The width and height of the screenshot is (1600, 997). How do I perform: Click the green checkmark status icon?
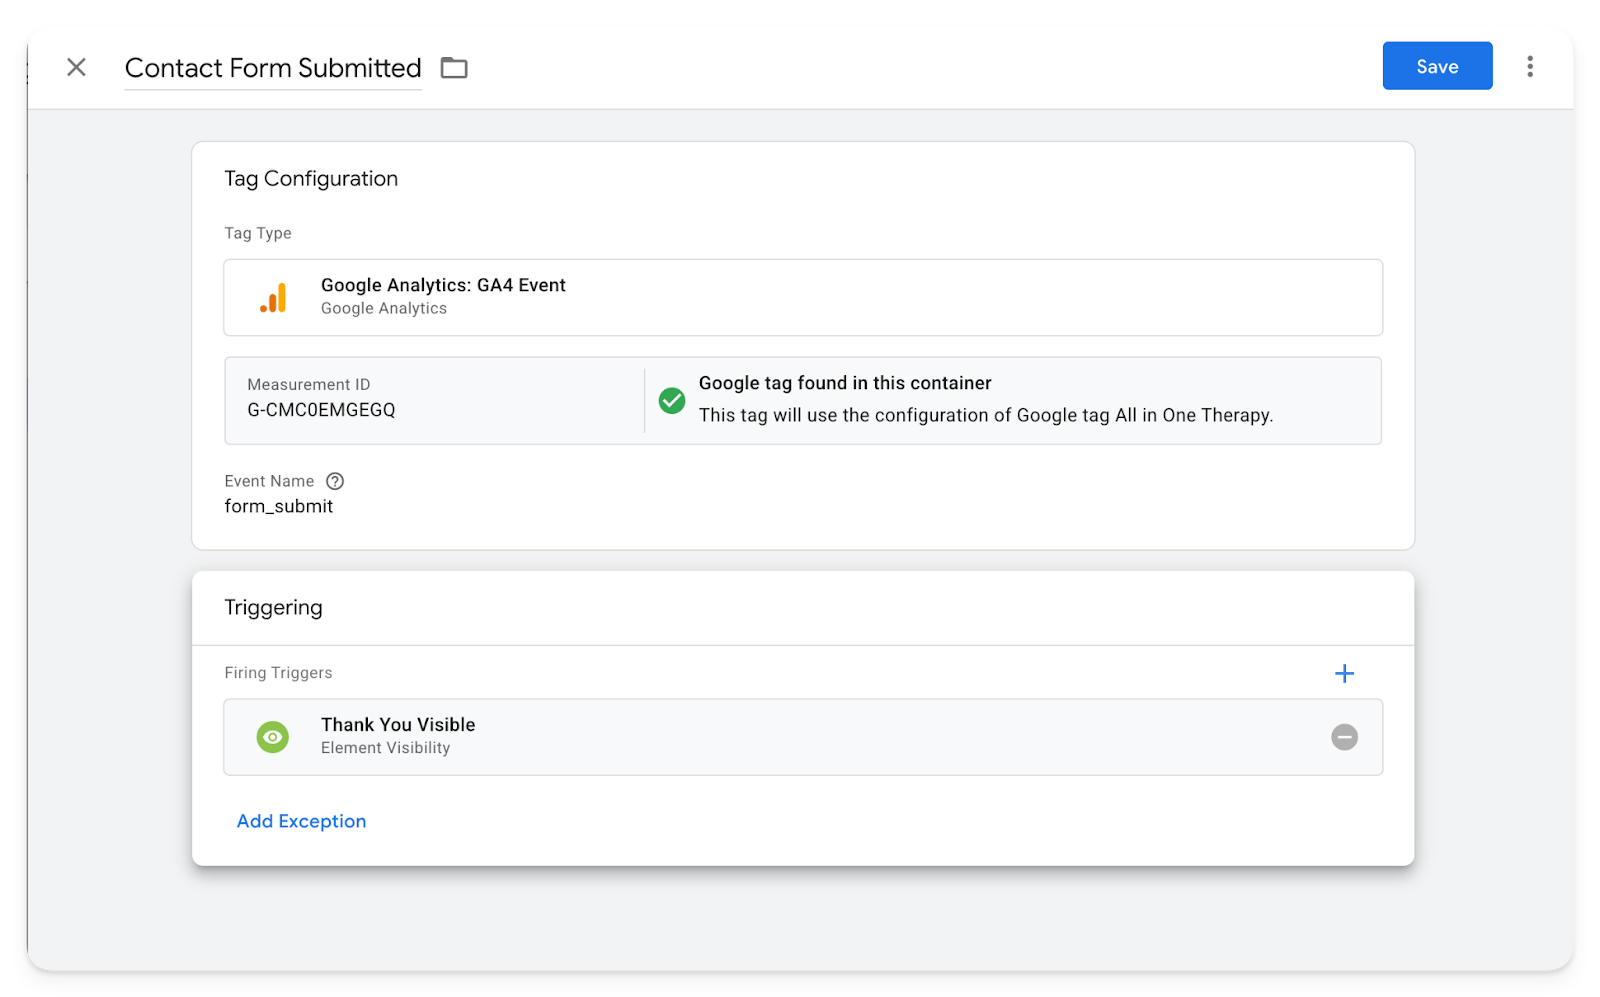[672, 401]
